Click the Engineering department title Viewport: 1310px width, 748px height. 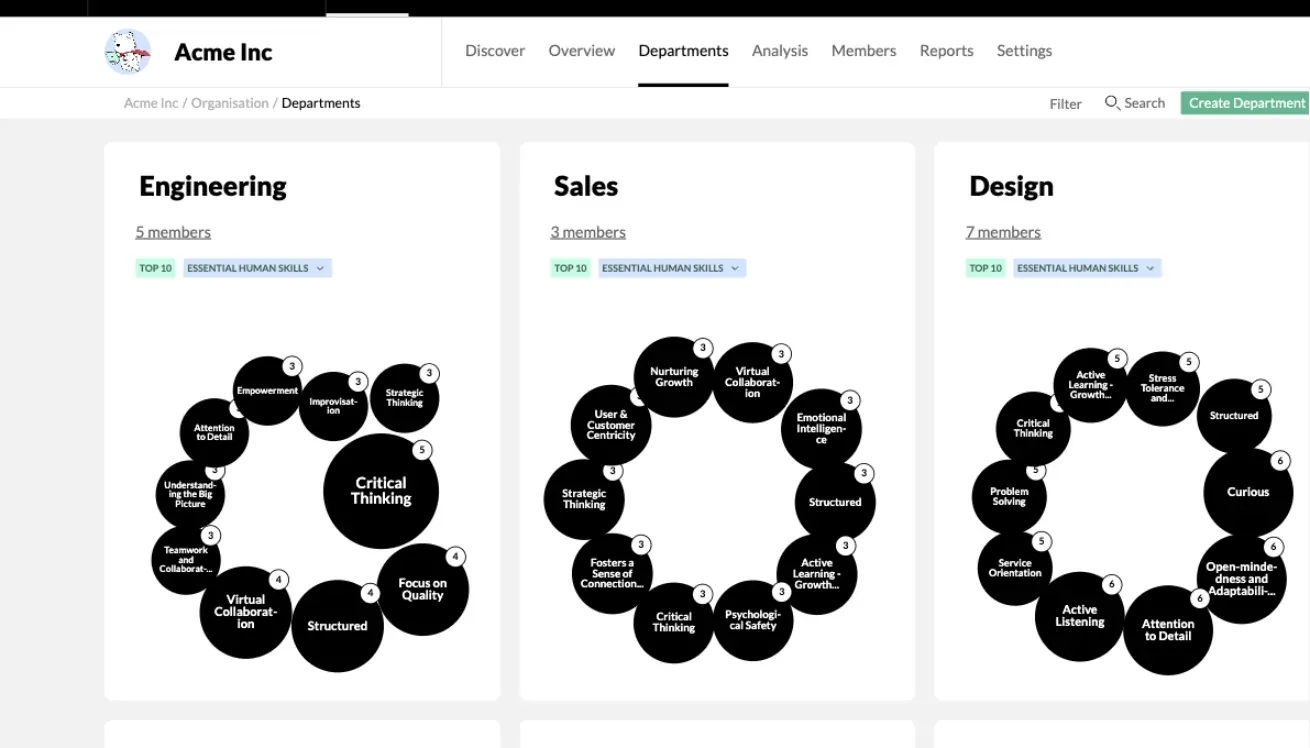(213, 187)
